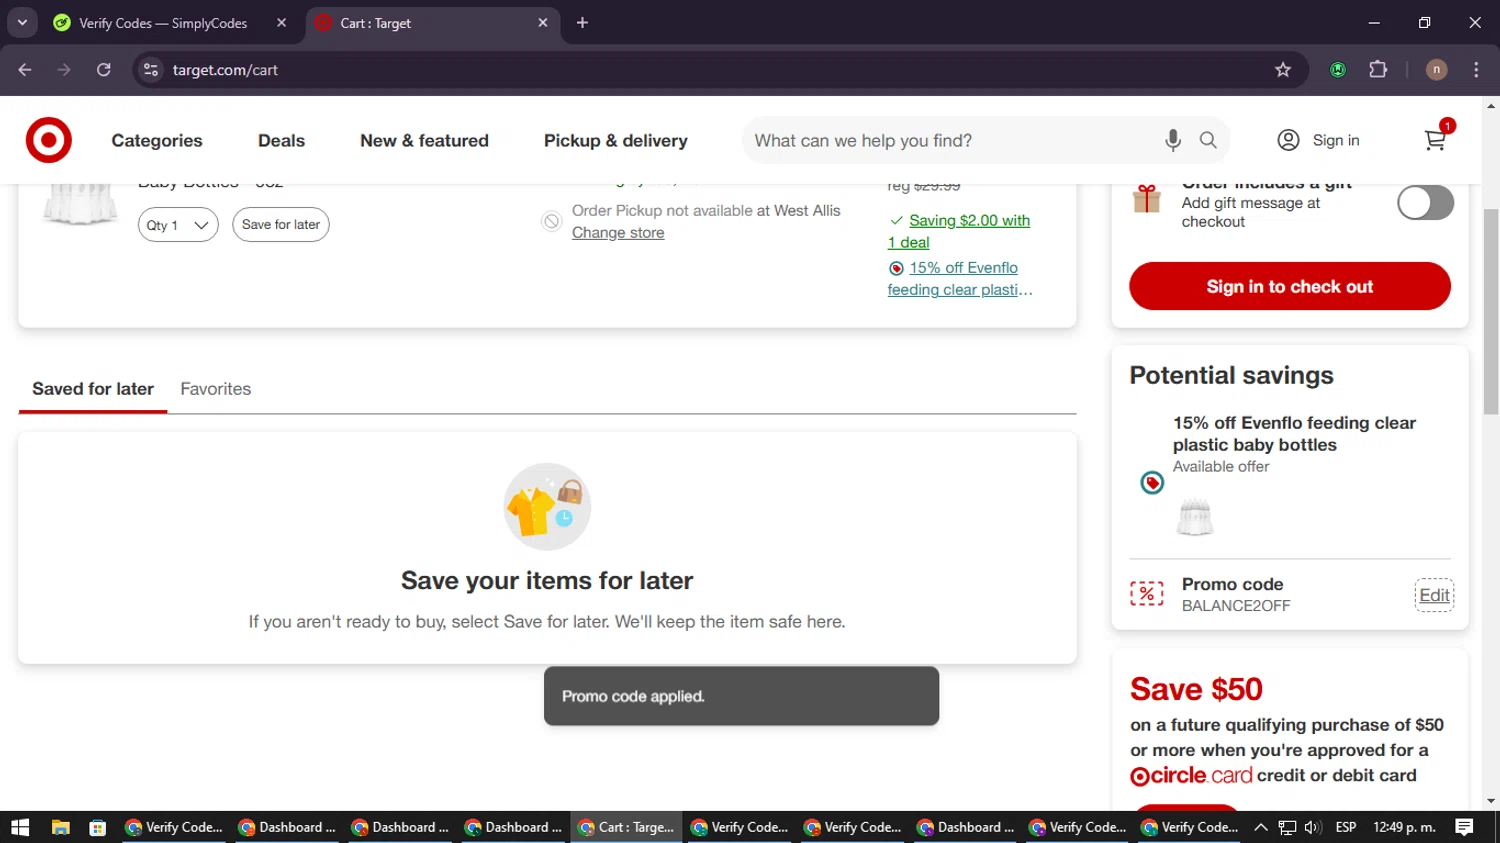Click the search magnifier icon
The width and height of the screenshot is (1500, 843).
tap(1208, 140)
